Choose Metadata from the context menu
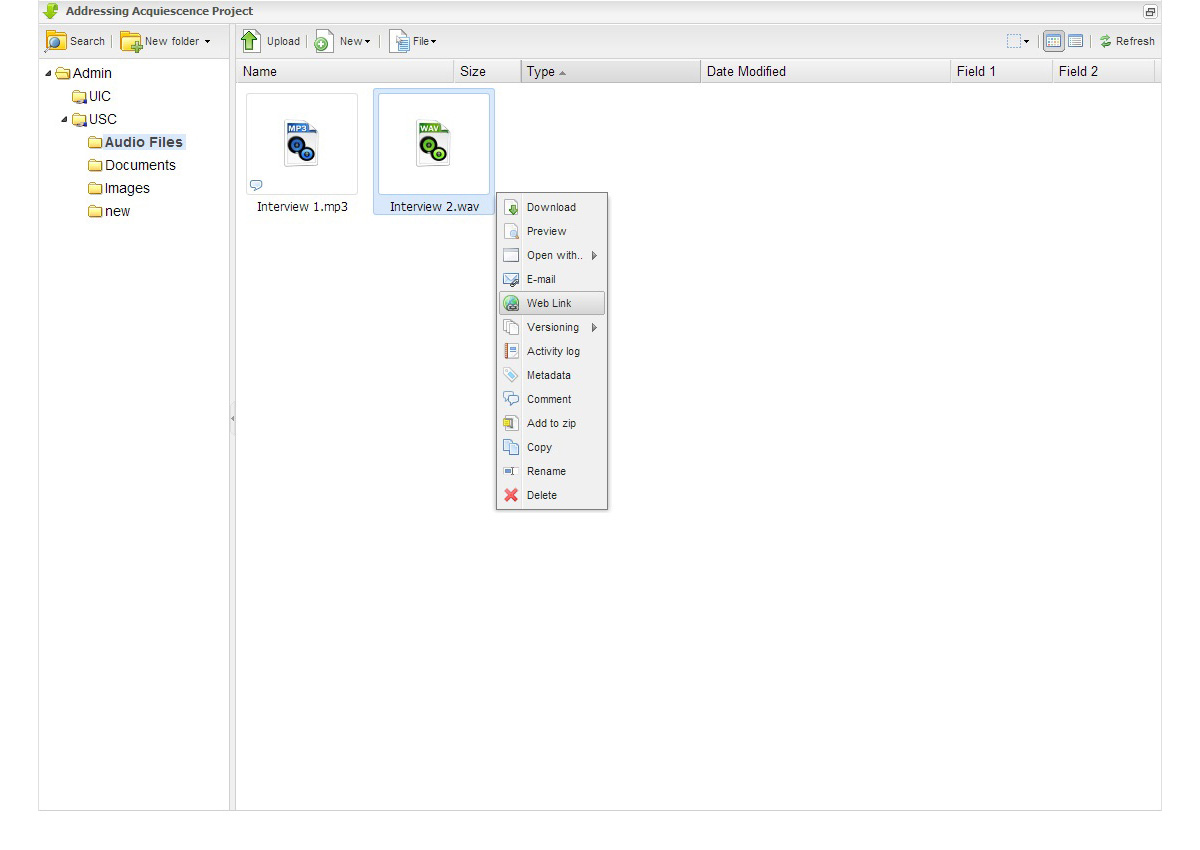 [x=552, y=375]
